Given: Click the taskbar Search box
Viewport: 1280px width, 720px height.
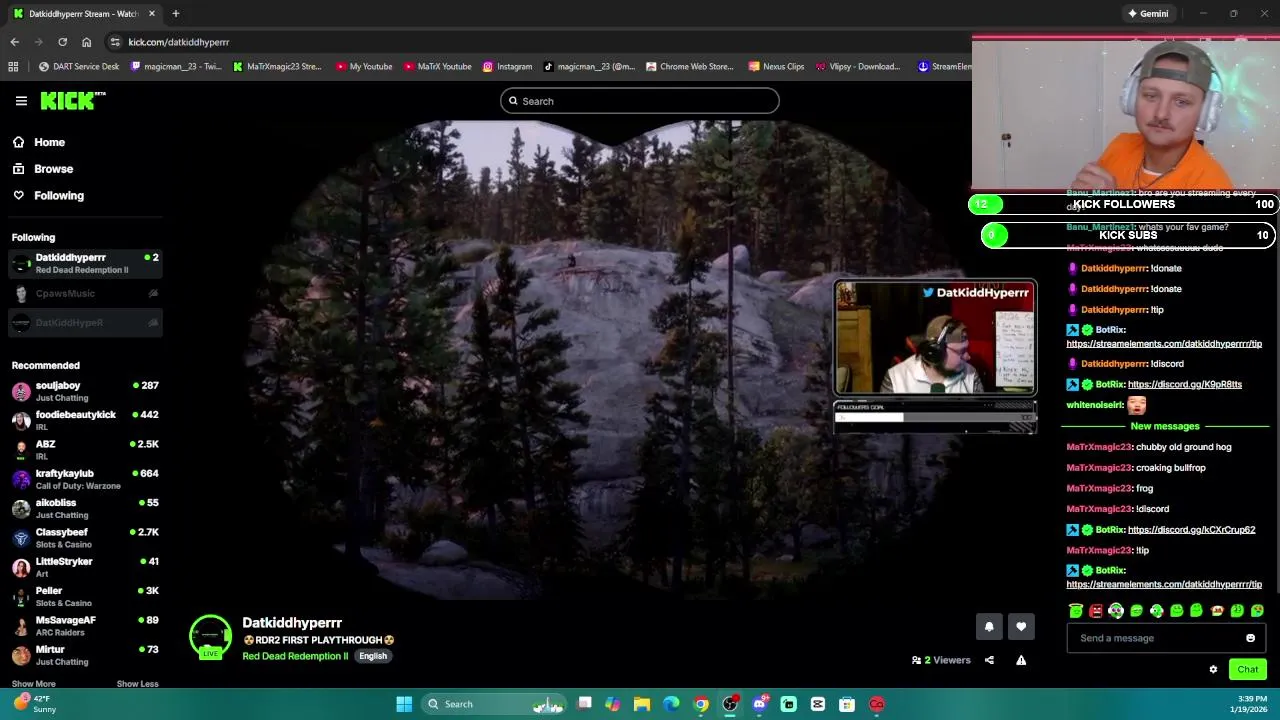Looking at the screenshot, I should [495, 704].
